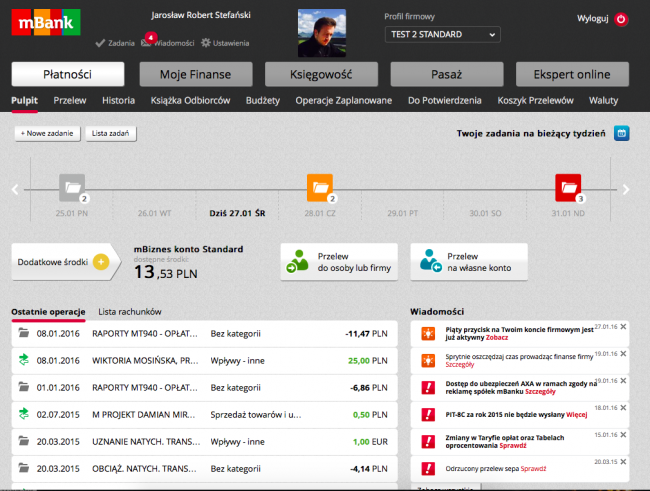Click green transfer icon of WIKTORIA MOSIŃSKA row
The image size is (650, 491).
(x=24, y=360)
